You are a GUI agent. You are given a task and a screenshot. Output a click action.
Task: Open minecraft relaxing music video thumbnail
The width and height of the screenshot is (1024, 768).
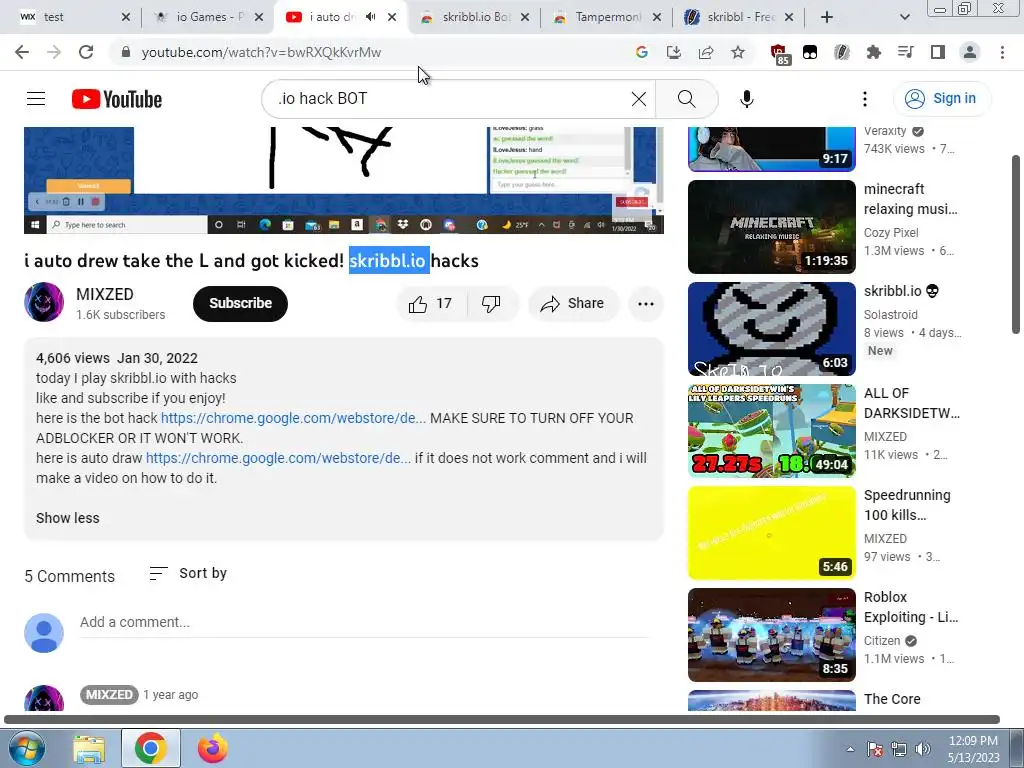(x=771, y=227)
